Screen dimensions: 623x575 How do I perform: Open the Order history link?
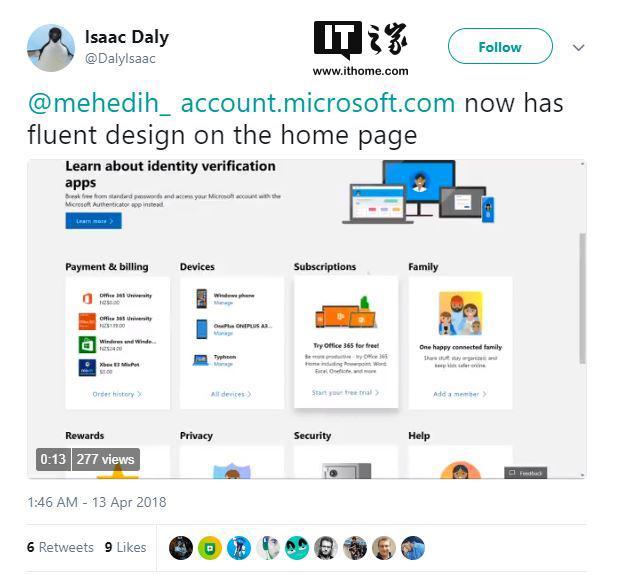tap(117, 395)
